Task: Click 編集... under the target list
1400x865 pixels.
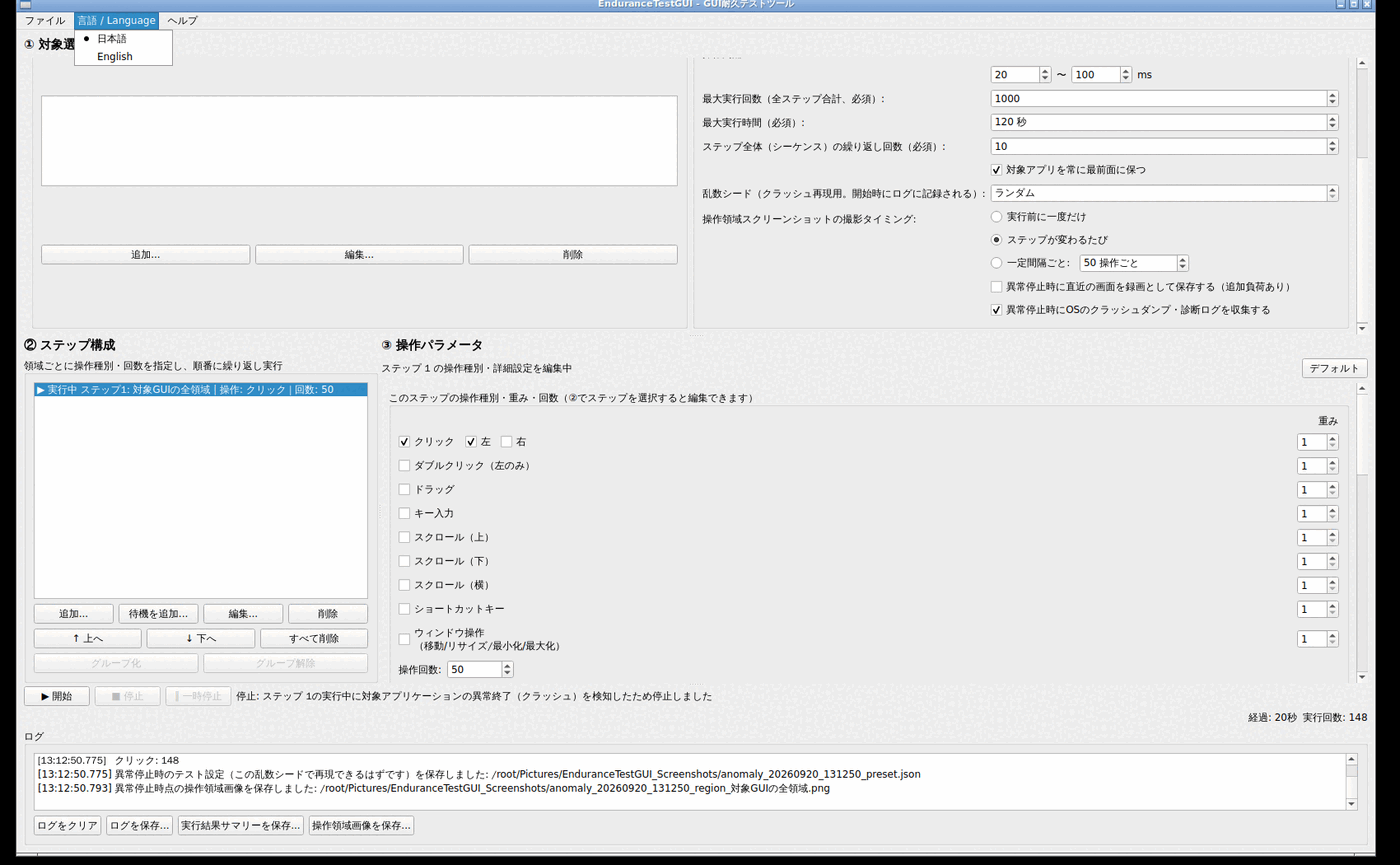Action: (x=359, y=254)
